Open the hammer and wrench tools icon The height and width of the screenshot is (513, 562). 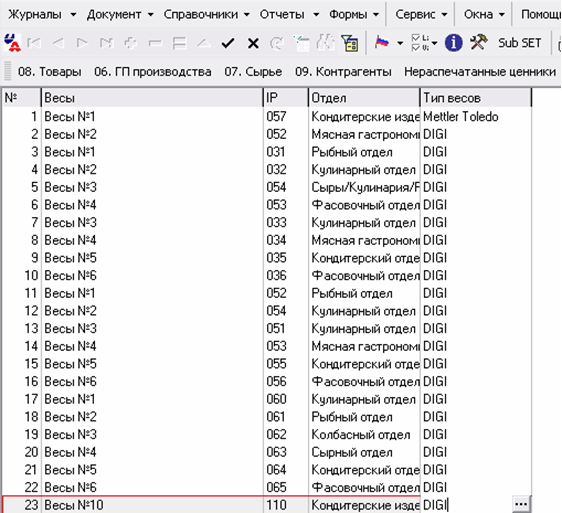click(x=478, y=43)
